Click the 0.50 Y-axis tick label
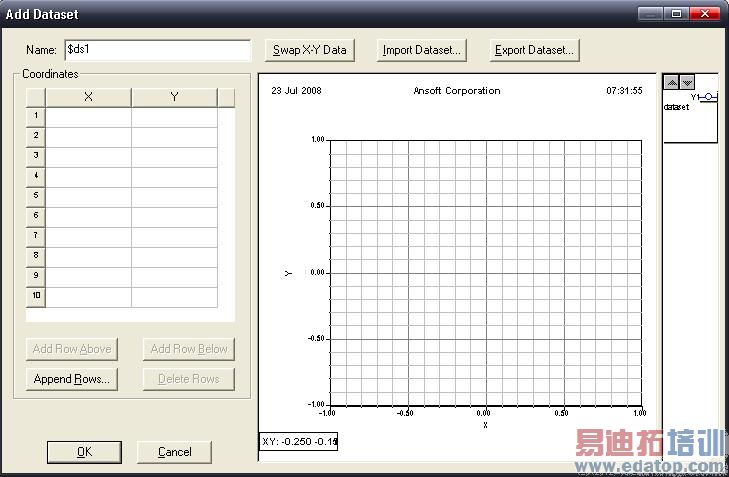The image size is (729, 477). (318, 205)
